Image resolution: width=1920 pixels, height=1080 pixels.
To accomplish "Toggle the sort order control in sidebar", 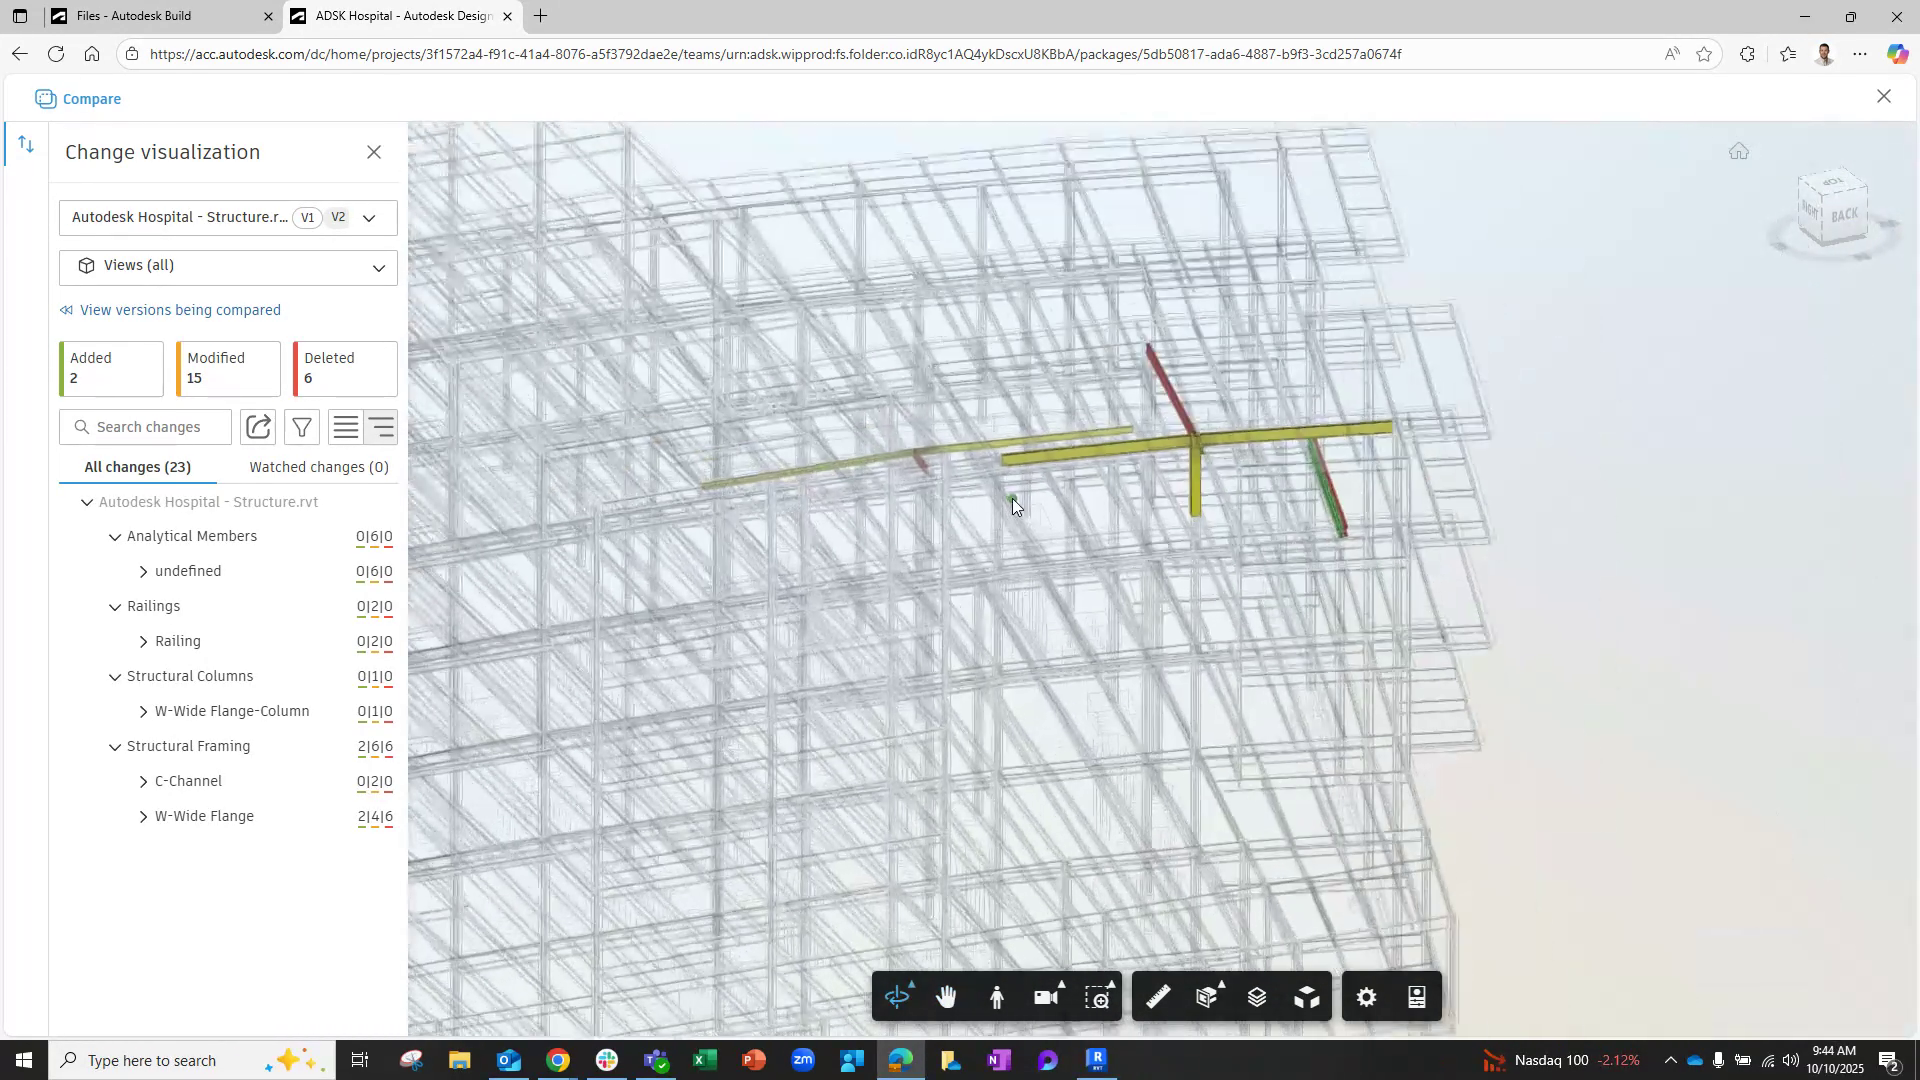I will pyautogui.click(x=26, y=144).
